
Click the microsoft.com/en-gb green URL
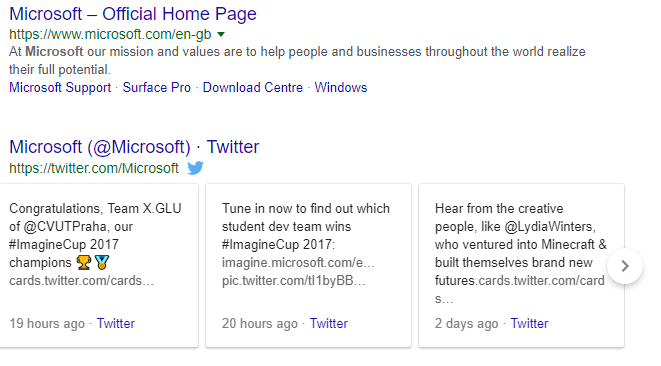coord(110,34)
